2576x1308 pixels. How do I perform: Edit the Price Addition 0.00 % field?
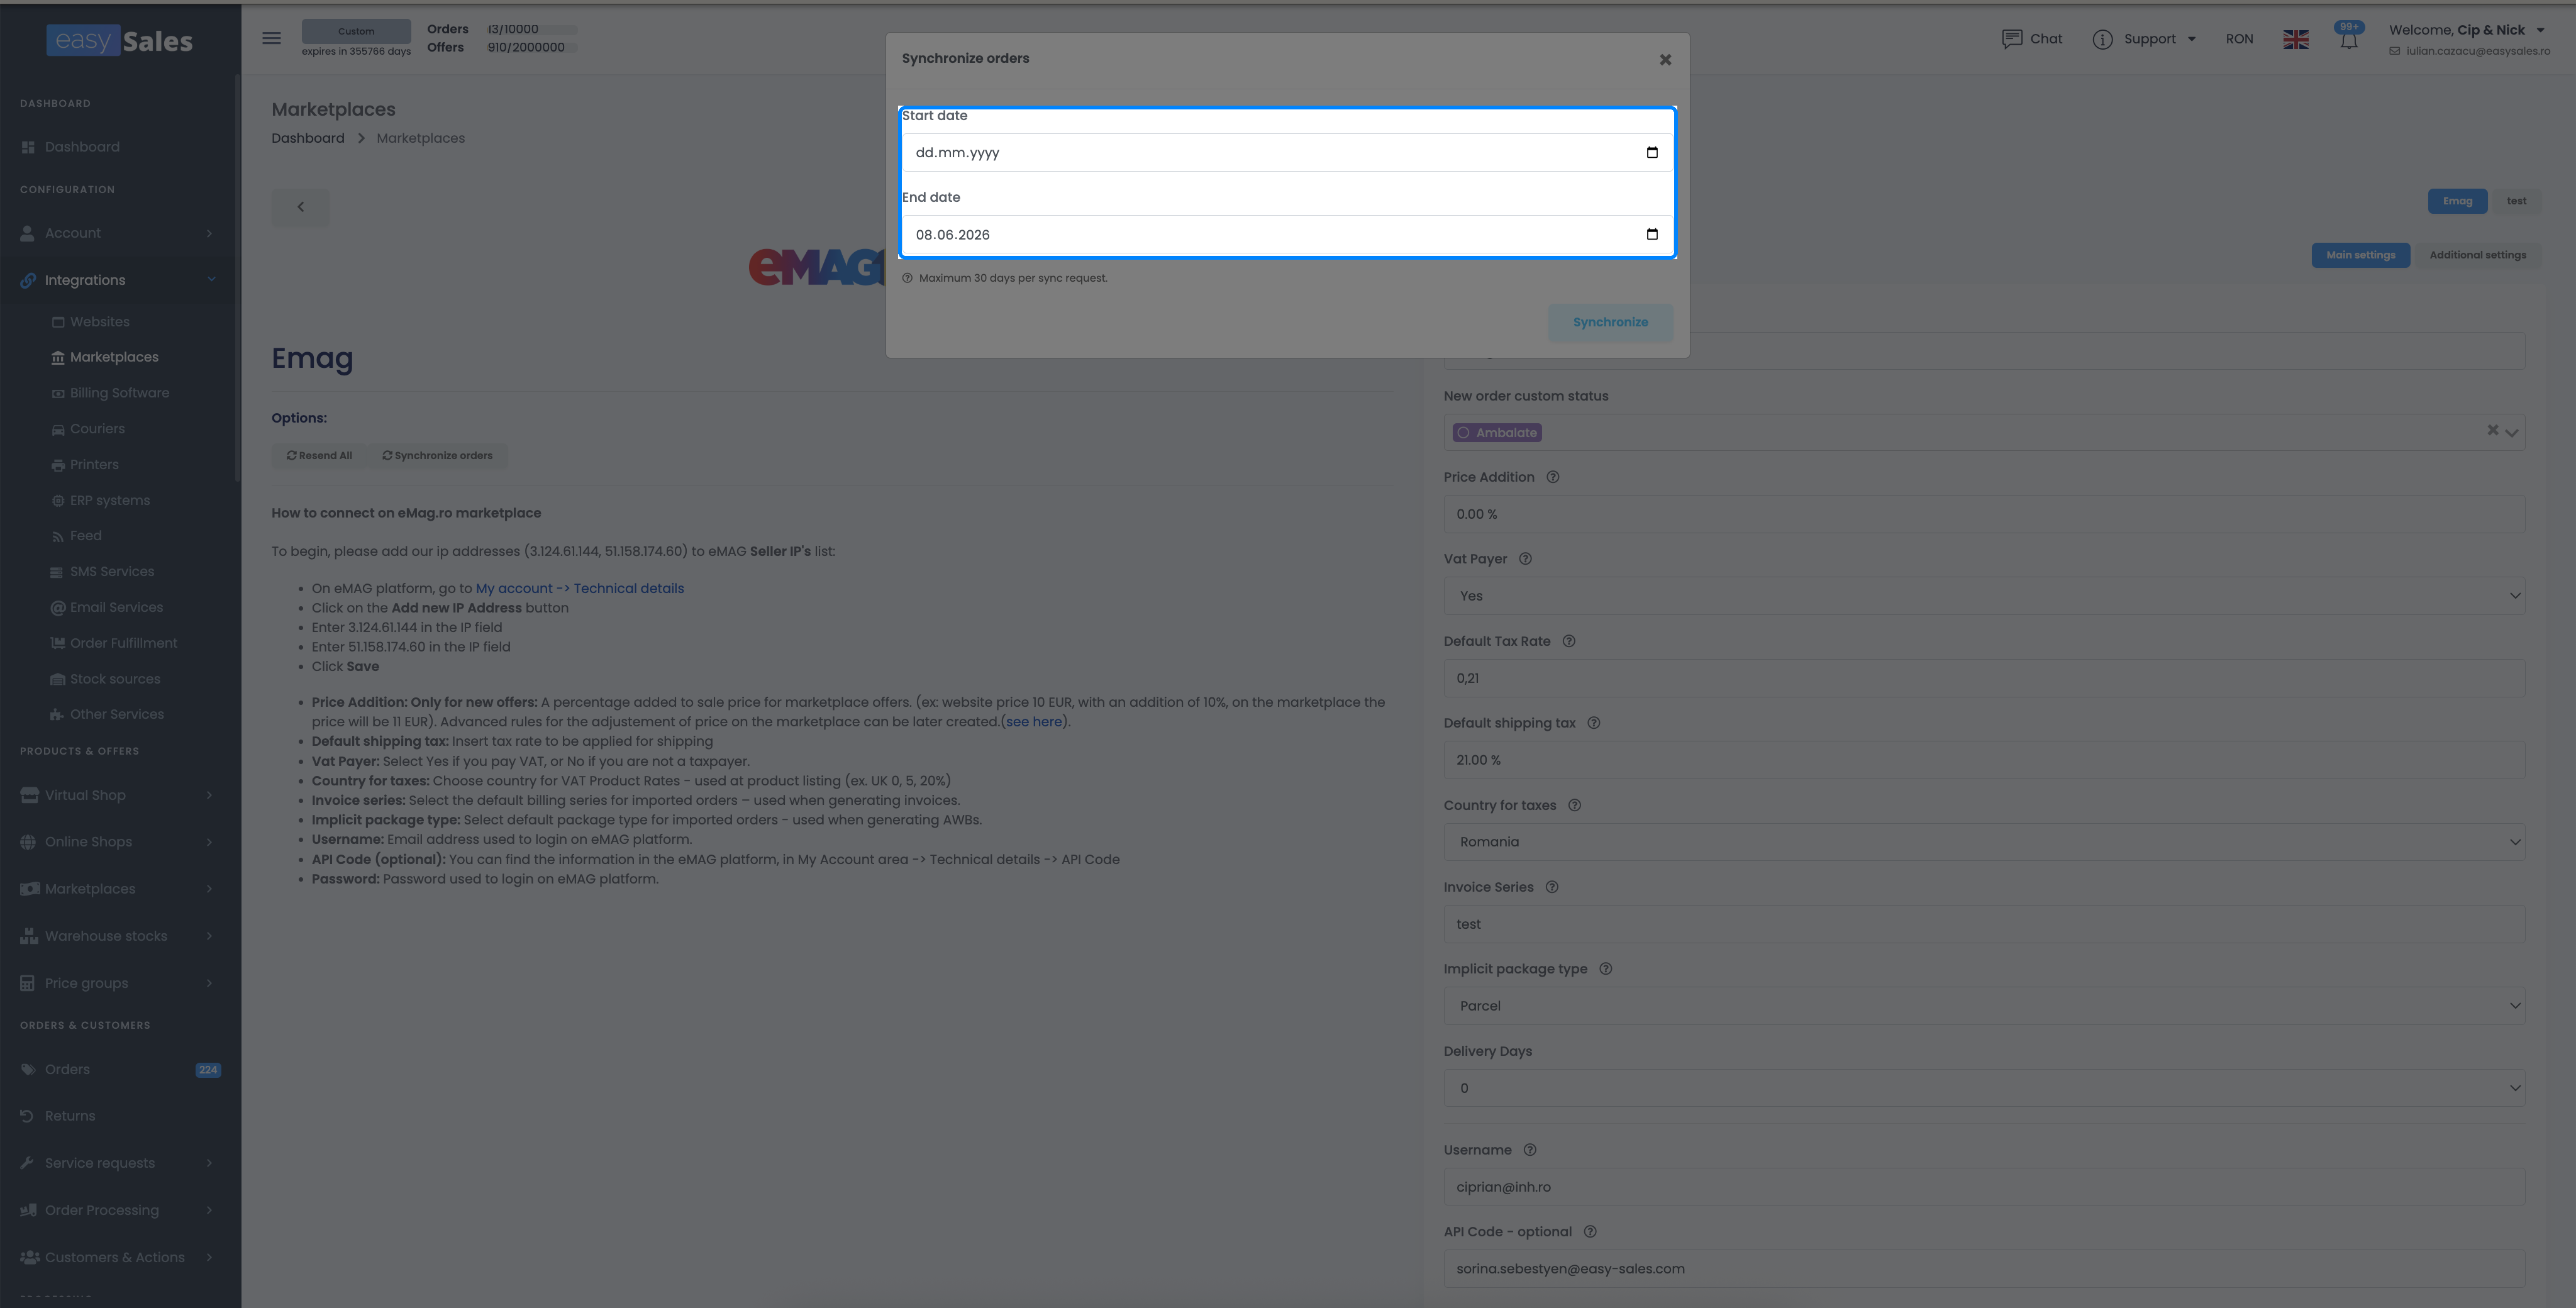[x=1984, y=514]
